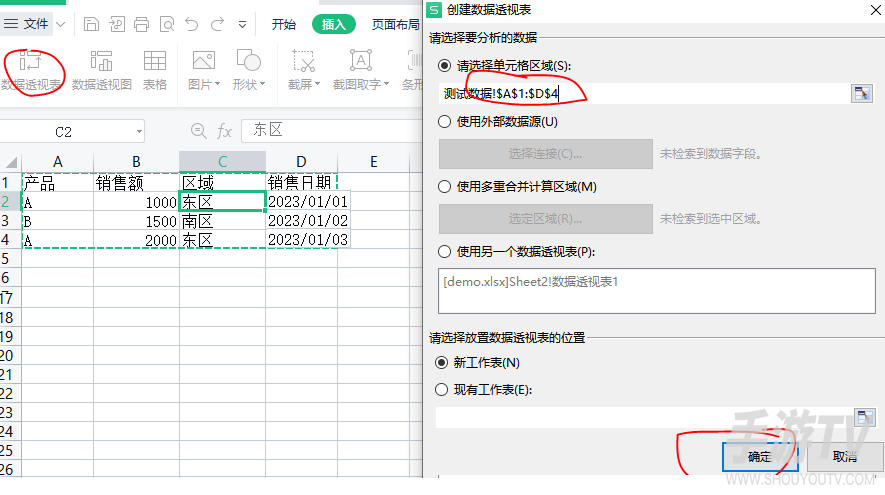The image size is (885, 495).
Task: Click the Undo arrow icon
Action: [192, 24]
